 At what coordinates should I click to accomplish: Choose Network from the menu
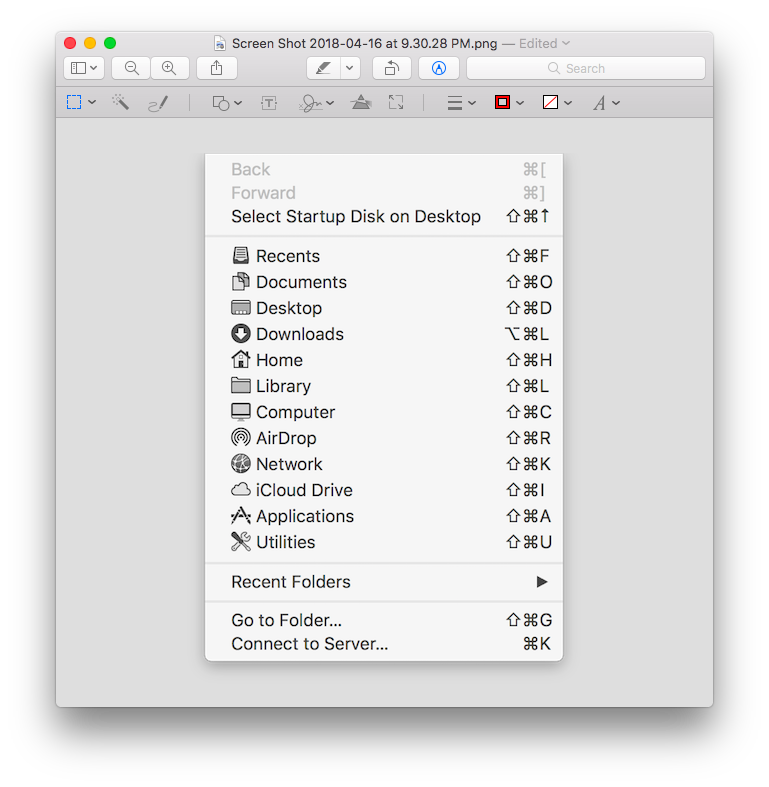click(x=384, y=464)
